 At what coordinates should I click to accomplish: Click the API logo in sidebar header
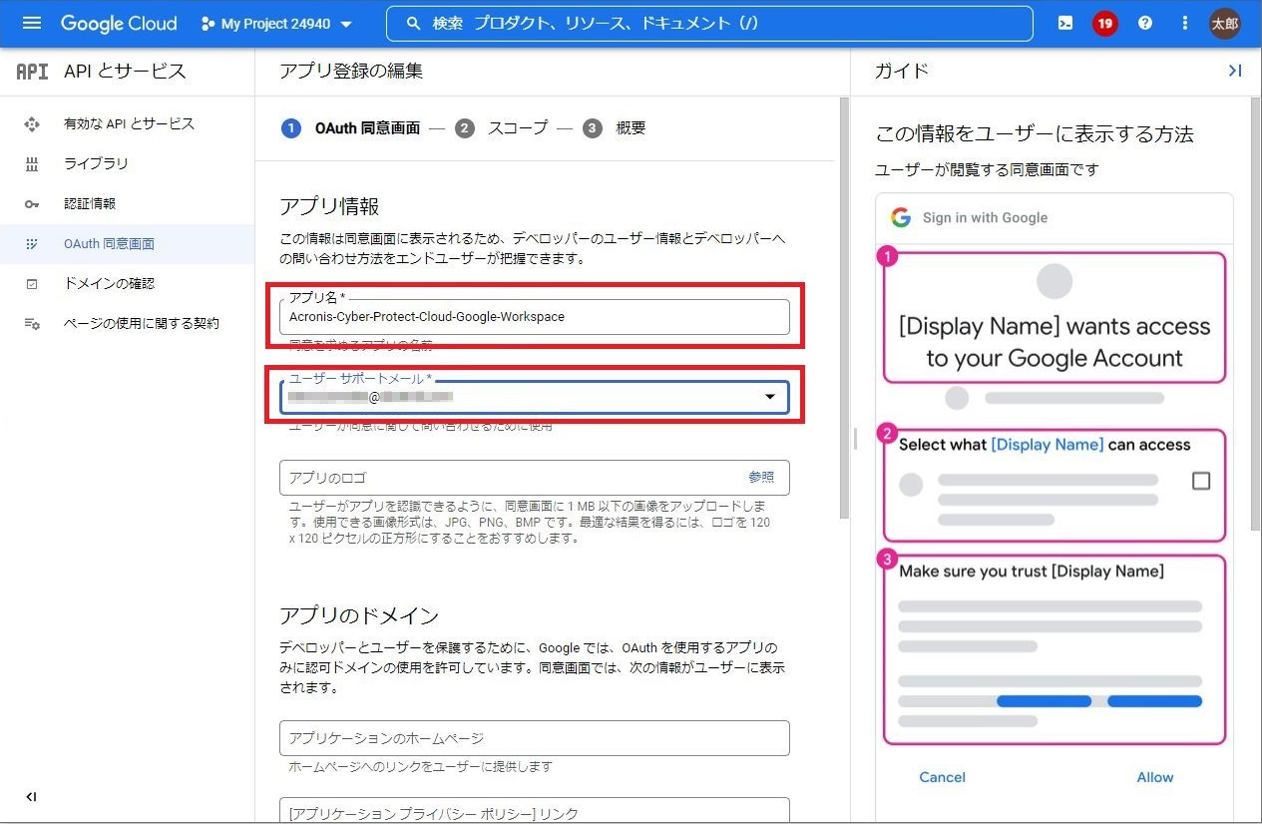32,71
